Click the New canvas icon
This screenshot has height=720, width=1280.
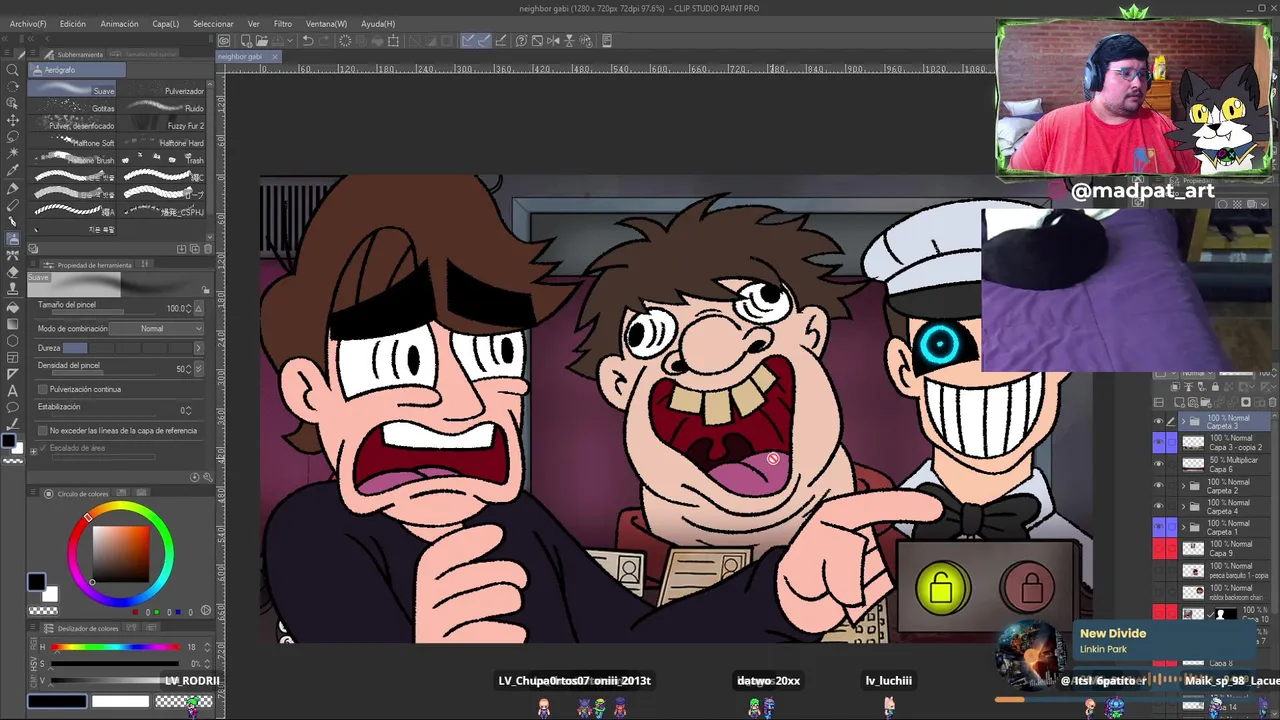(244, 41)
